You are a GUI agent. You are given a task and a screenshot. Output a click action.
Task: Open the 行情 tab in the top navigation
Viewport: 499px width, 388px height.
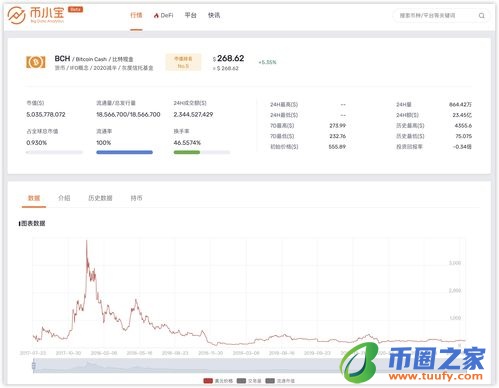point(136,15)
